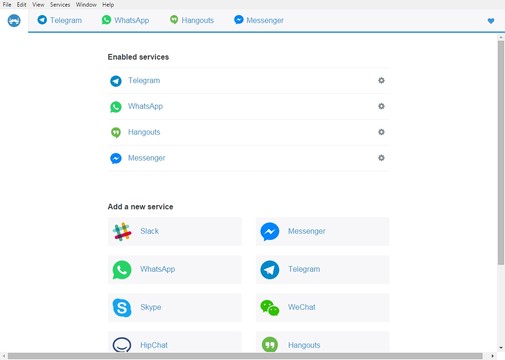Add the HipChat service
Viewport: 505px width, 360px height.
[x=175, y=342]
